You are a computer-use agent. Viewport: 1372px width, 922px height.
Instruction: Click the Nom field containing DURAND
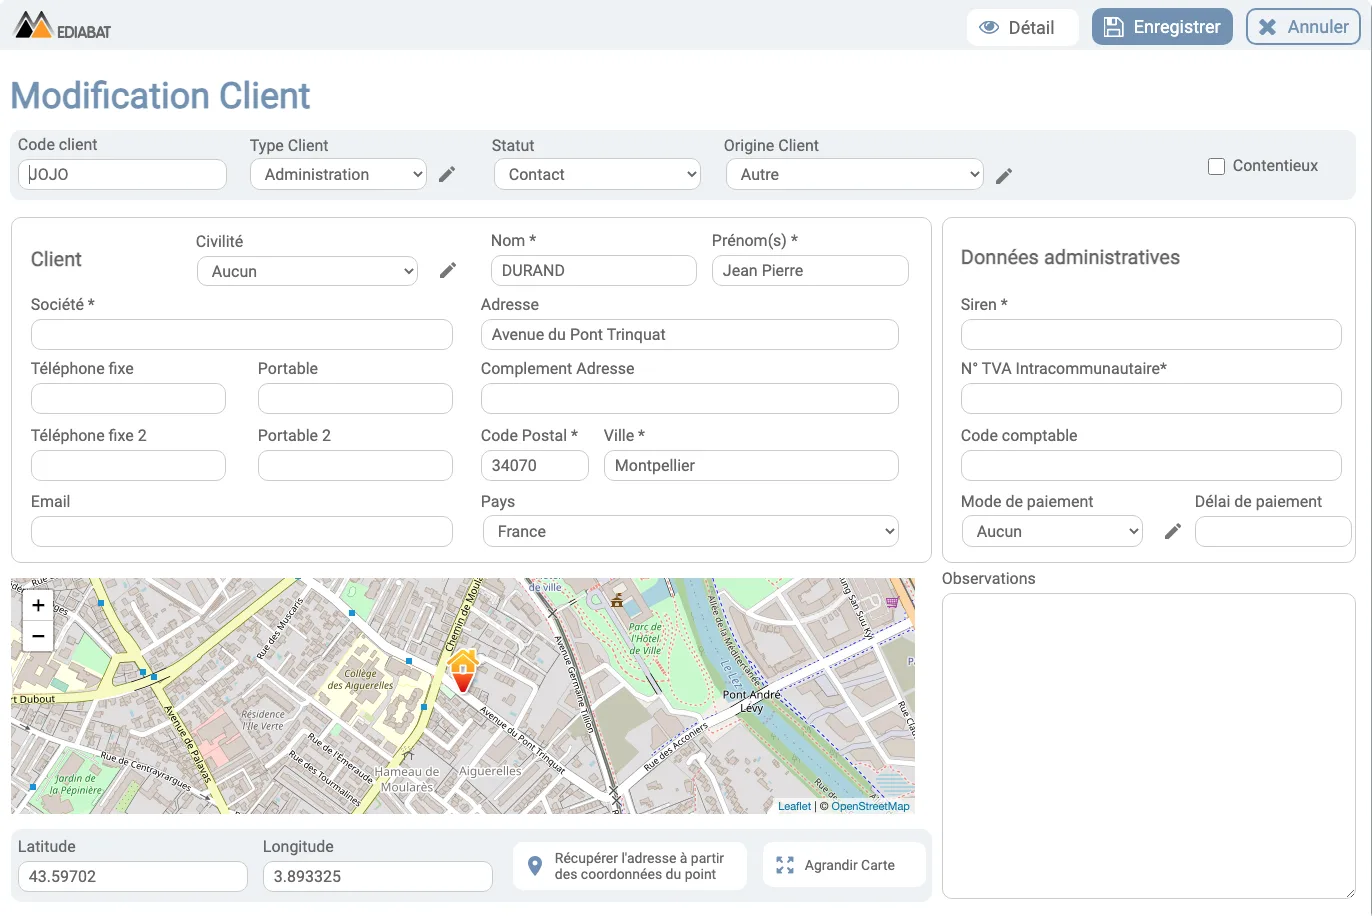click(x=594, y=270)
